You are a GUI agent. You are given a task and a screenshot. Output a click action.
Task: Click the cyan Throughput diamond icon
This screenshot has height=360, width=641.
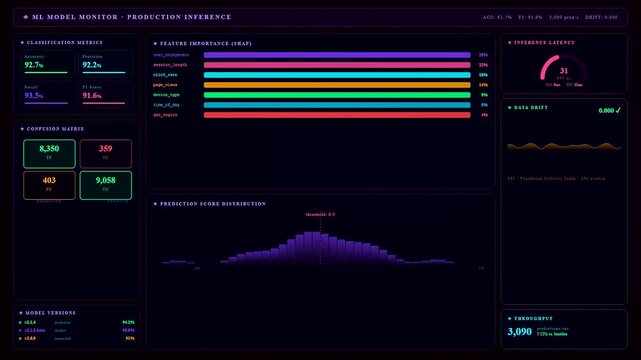tap(509, 318)
